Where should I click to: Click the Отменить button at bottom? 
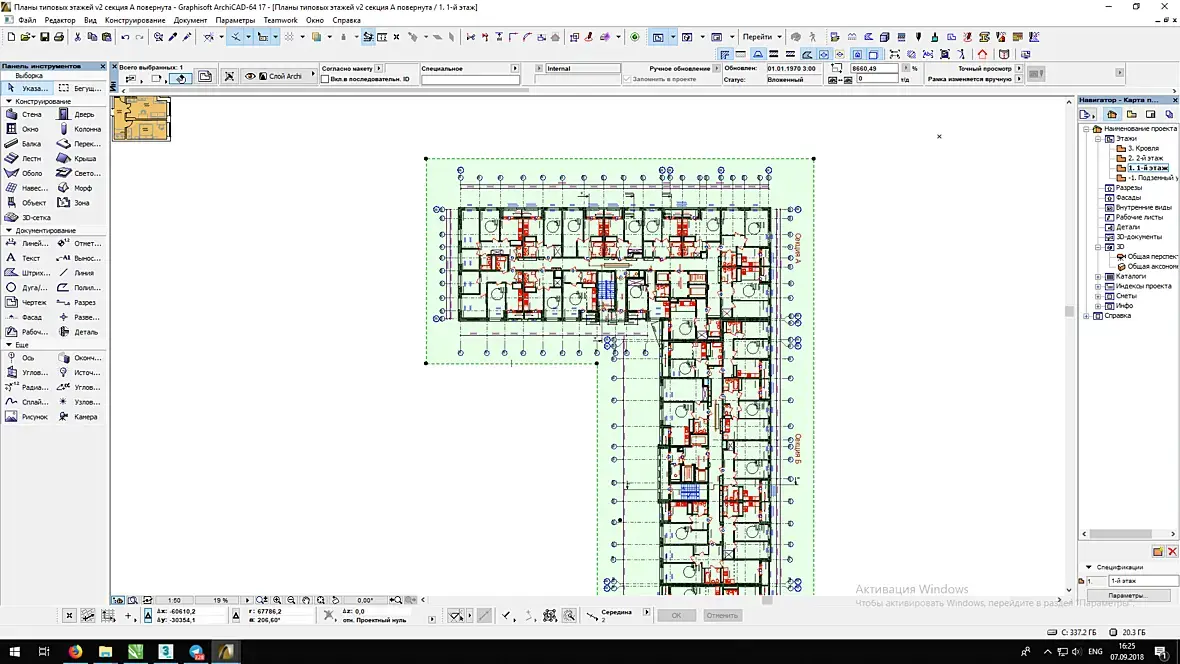click(x=722, y=615)
